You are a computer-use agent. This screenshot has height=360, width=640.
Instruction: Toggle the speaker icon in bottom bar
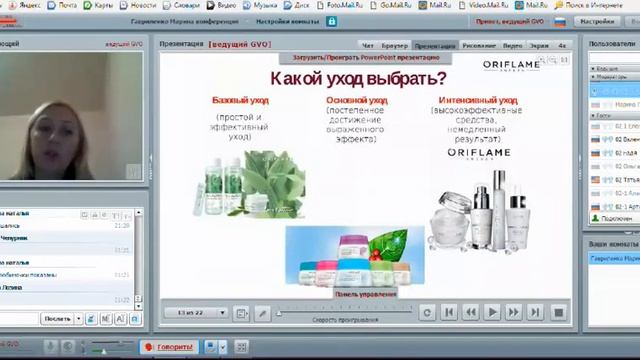click(68, 347)
